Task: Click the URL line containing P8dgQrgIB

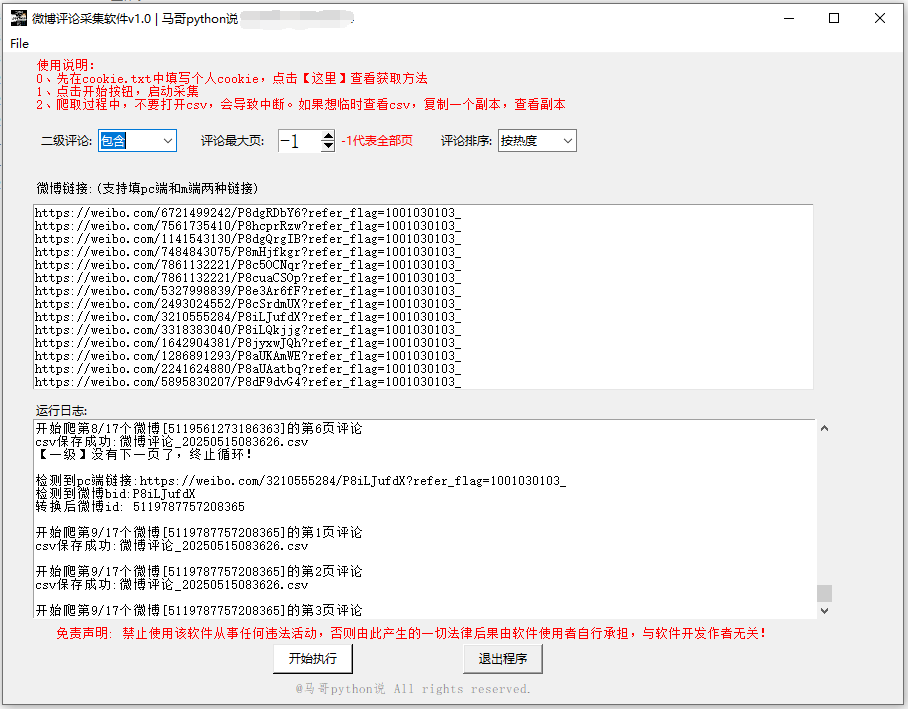Action: [248, 239]
